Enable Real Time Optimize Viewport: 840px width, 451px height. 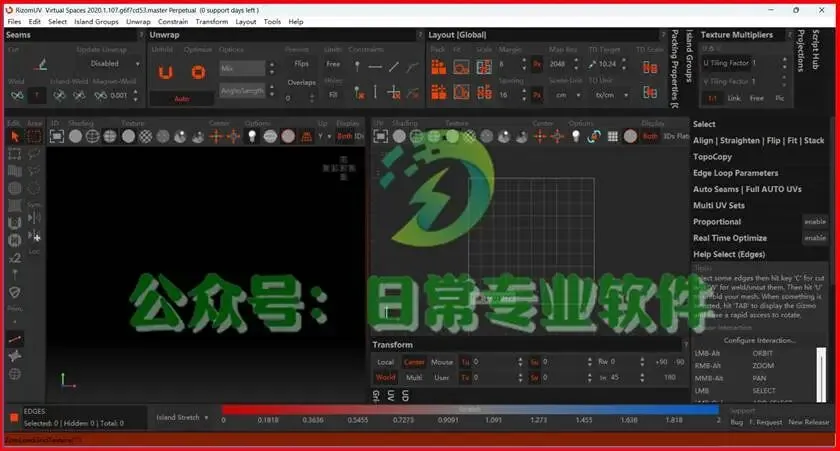click(x=815, y=238)
